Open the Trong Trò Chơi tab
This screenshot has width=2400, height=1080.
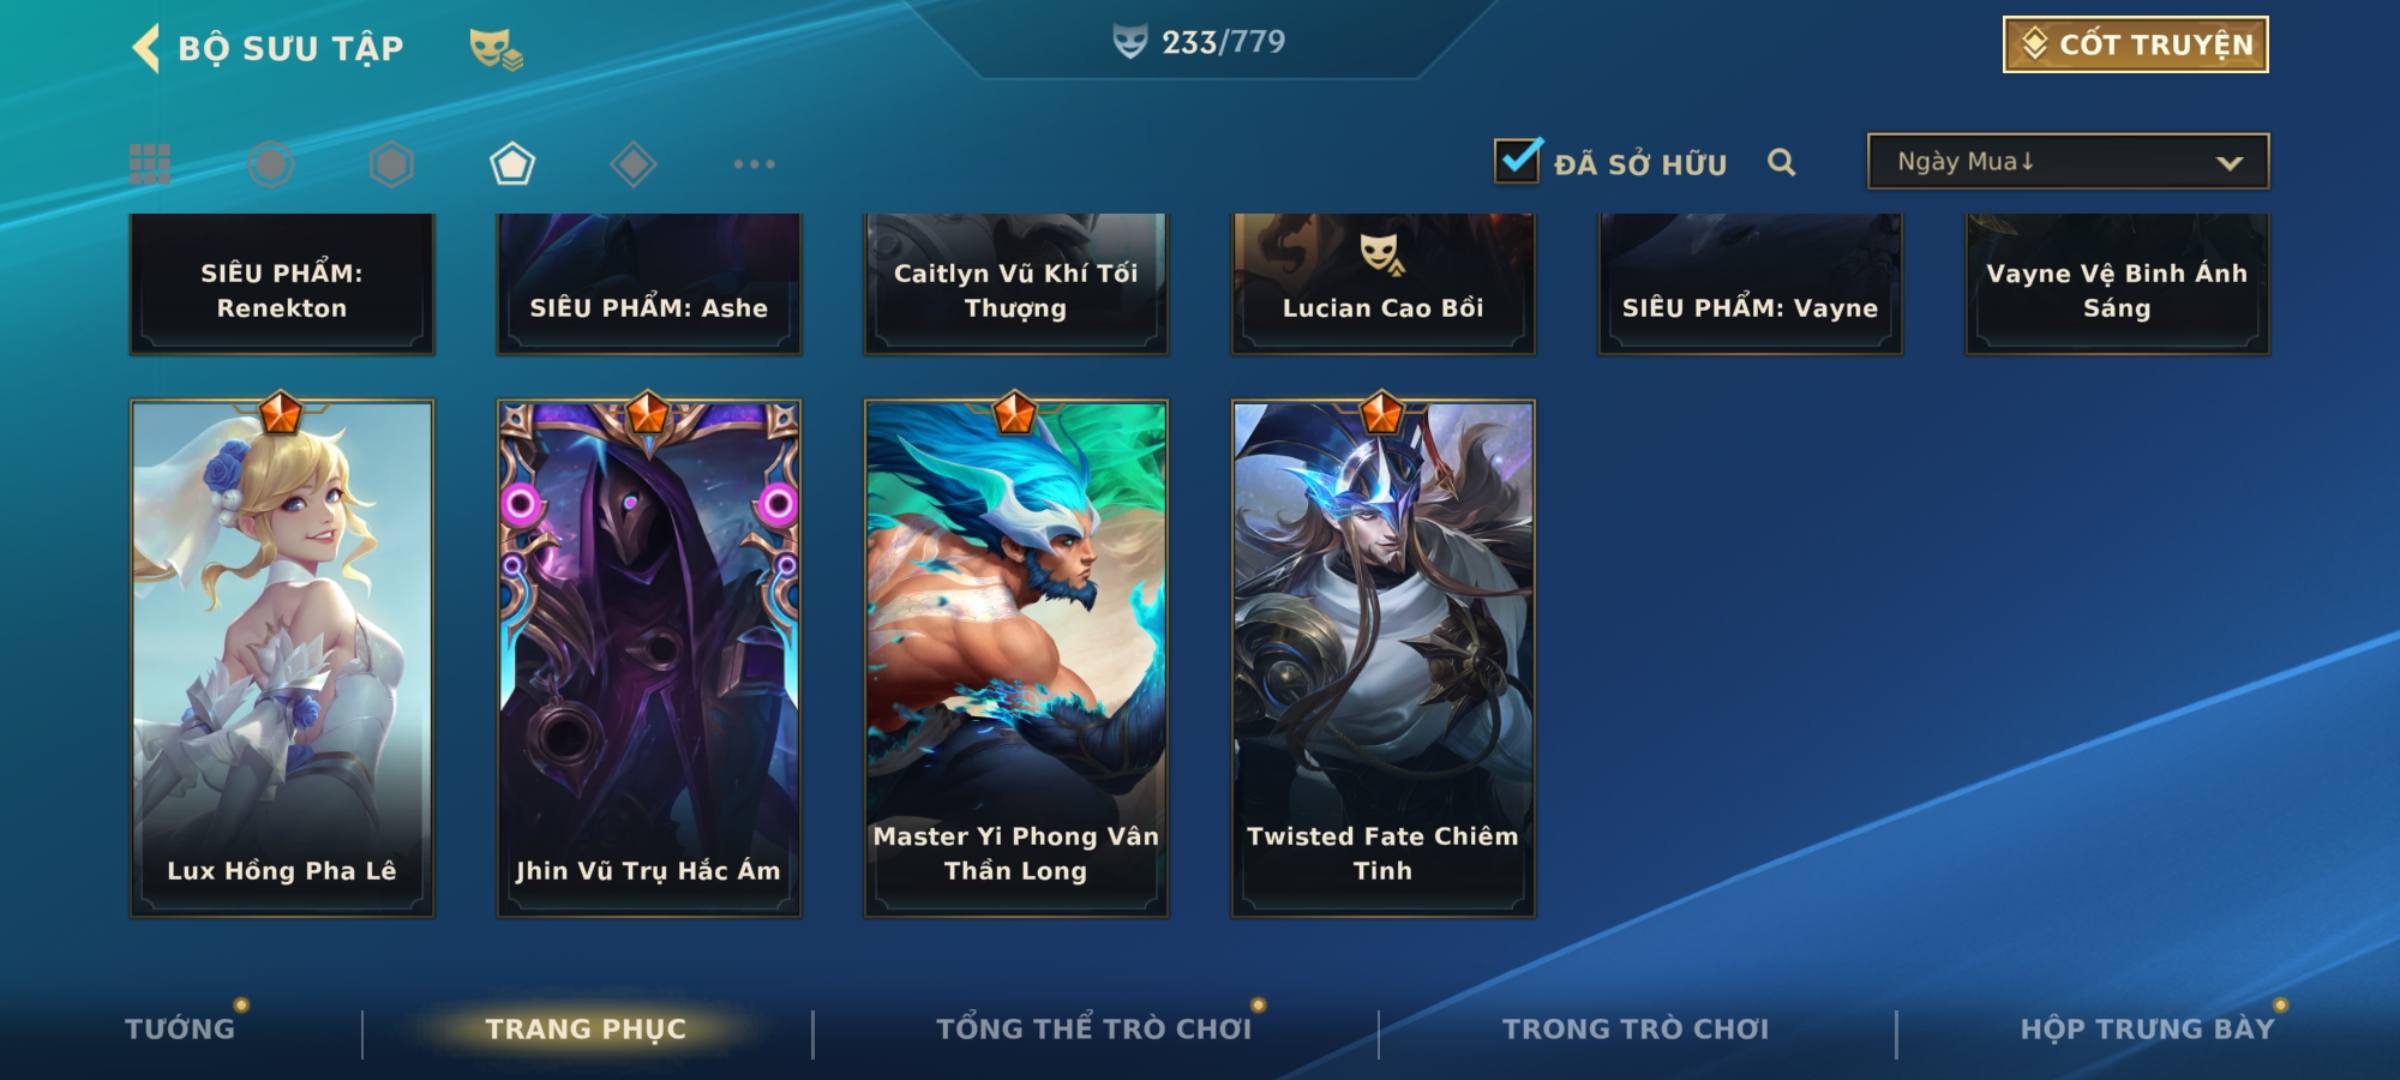tap(1635, 1028)
